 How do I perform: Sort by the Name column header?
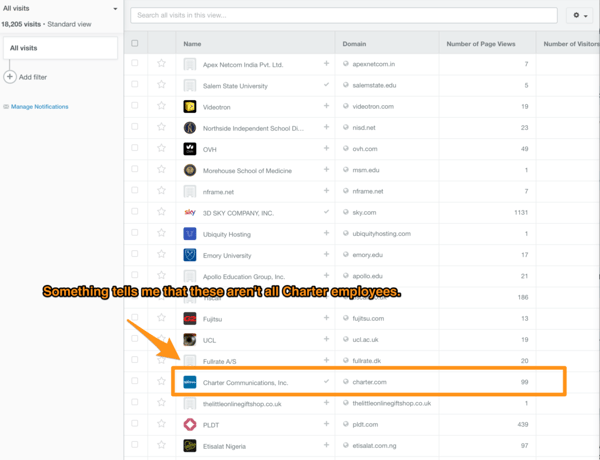[x=192, y=44]
